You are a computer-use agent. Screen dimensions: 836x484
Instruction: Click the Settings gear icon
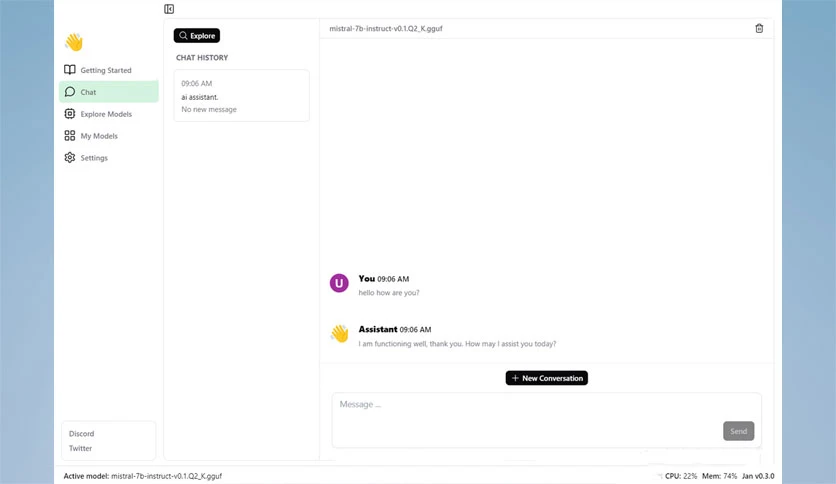click(70, 157)
